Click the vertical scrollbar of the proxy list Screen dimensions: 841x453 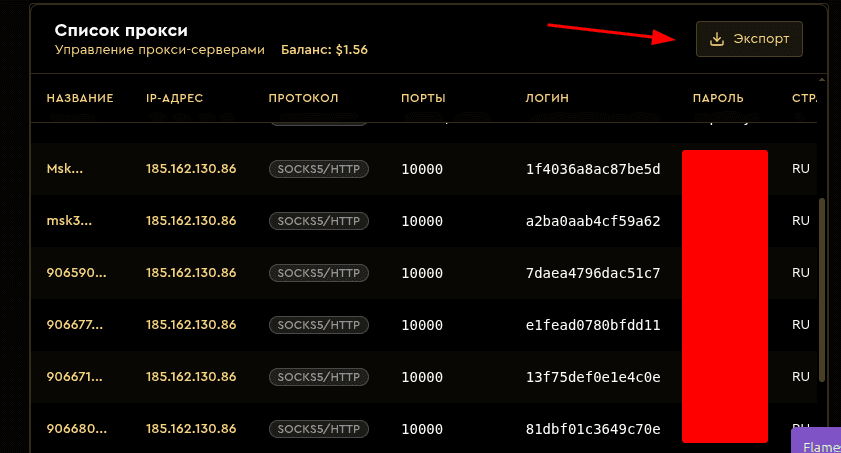pos(822,288)
